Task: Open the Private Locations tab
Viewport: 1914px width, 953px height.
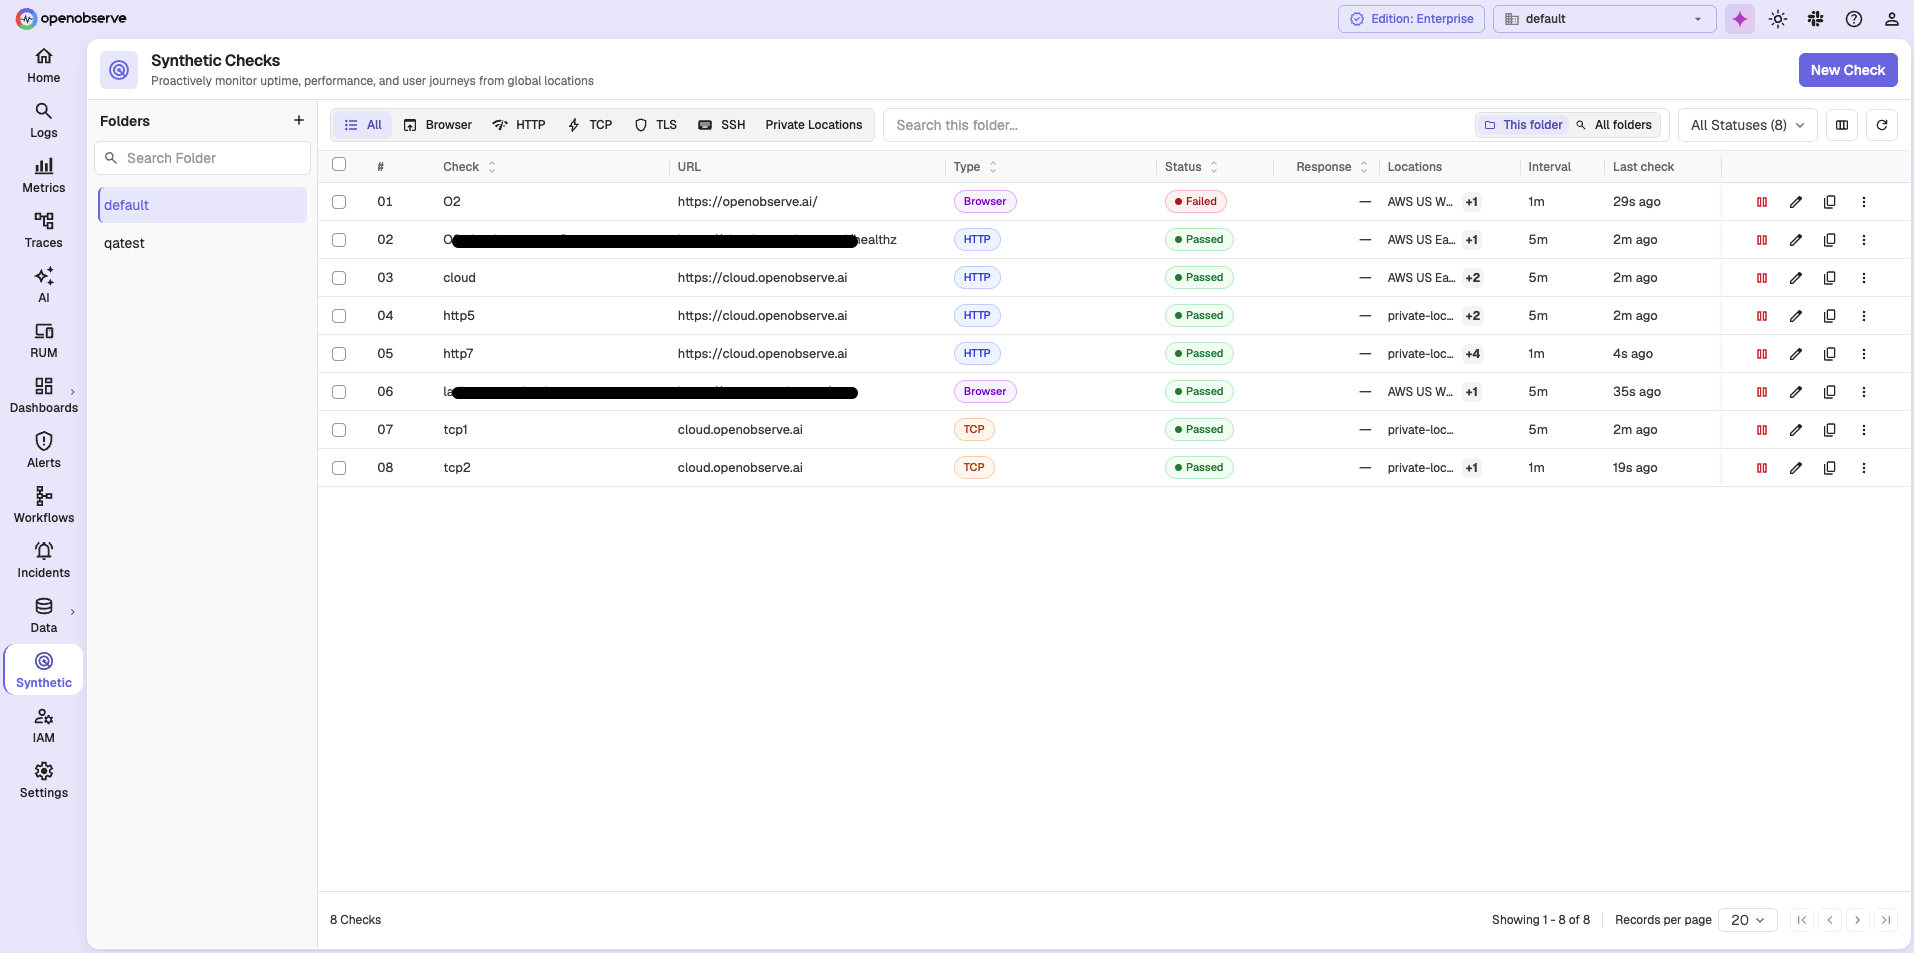Action: (814, 125)
